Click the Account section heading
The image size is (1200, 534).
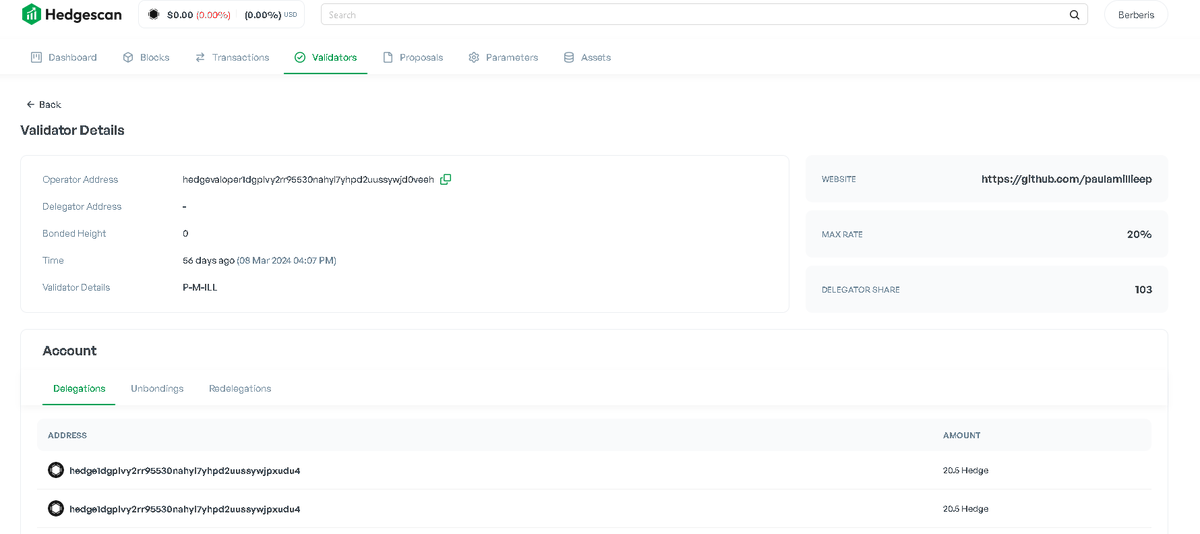point(69,351)
